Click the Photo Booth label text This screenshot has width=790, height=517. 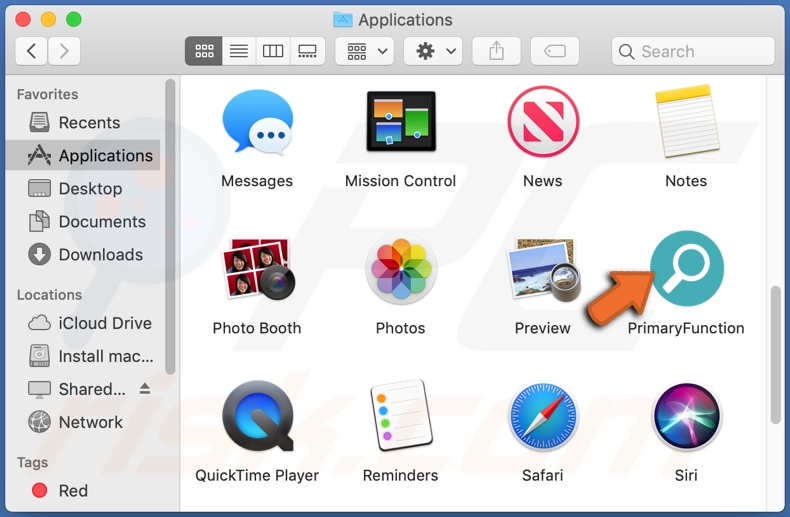click(x=257, y=329)
